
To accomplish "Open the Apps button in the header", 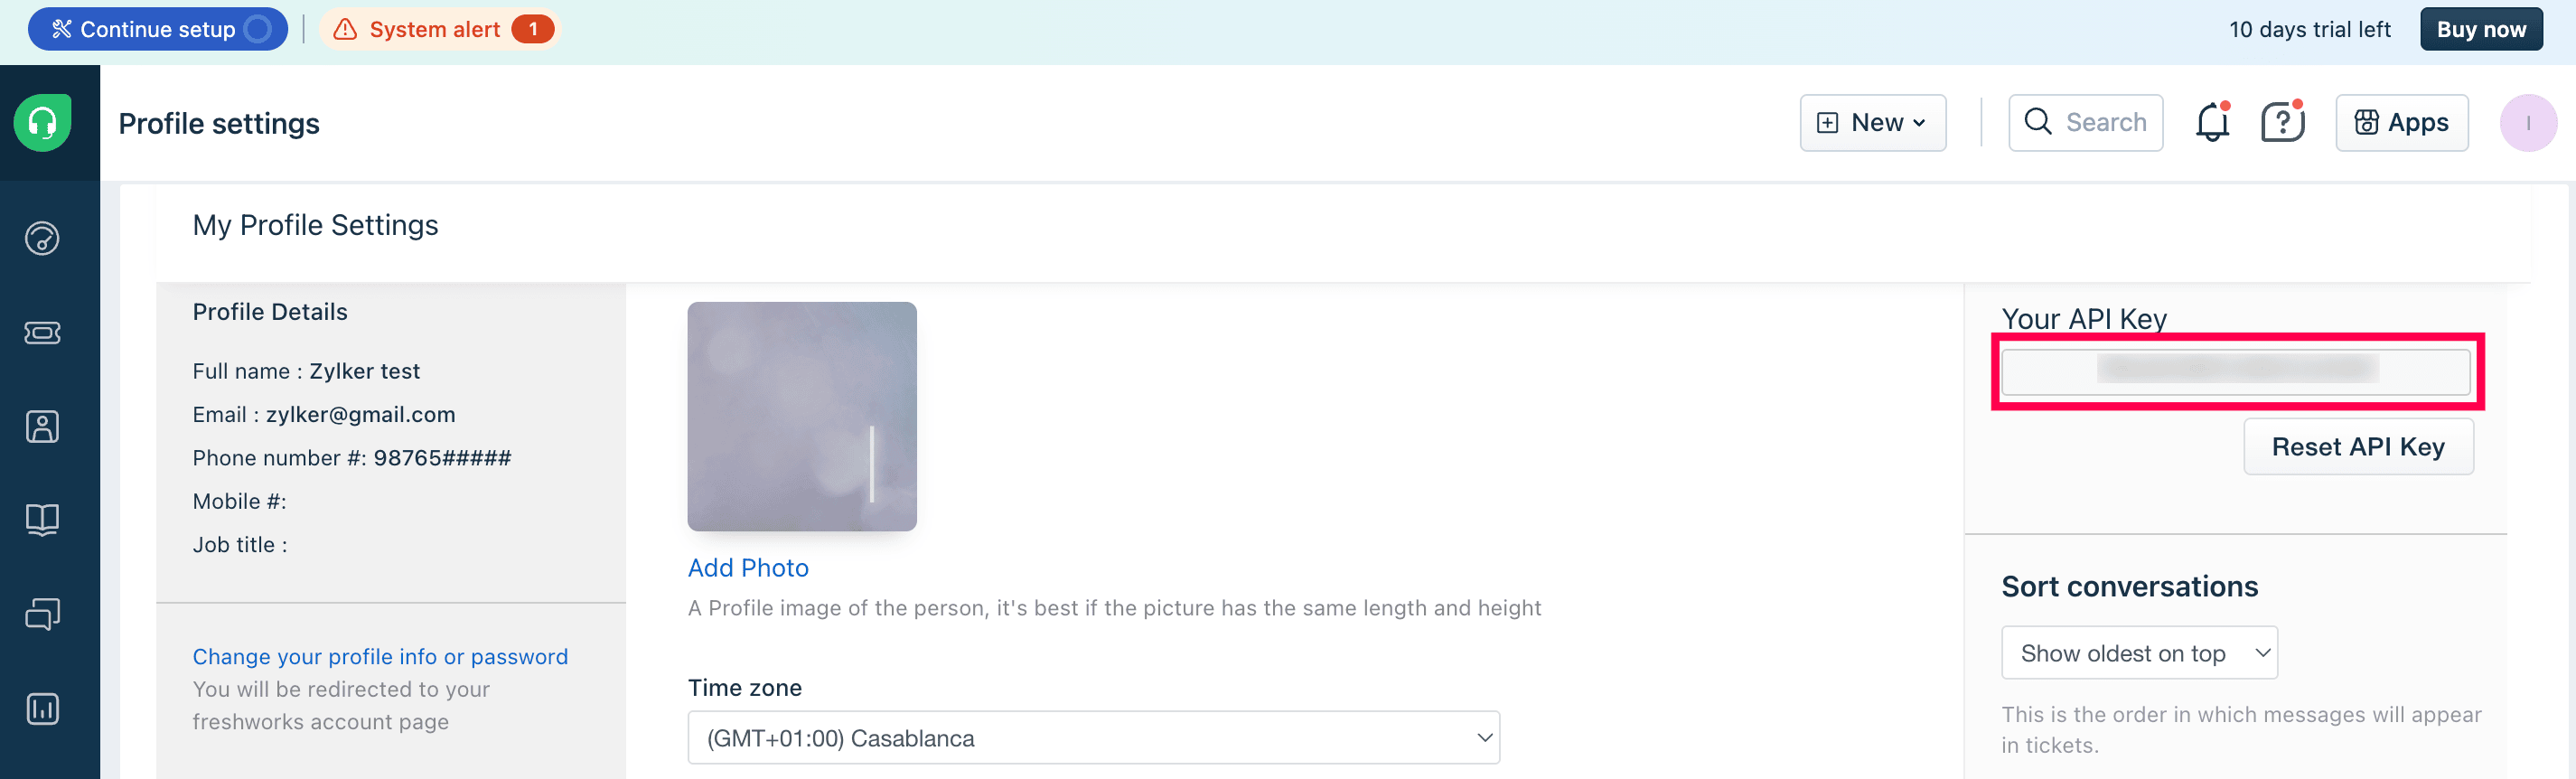I will tap(2401, 123).
